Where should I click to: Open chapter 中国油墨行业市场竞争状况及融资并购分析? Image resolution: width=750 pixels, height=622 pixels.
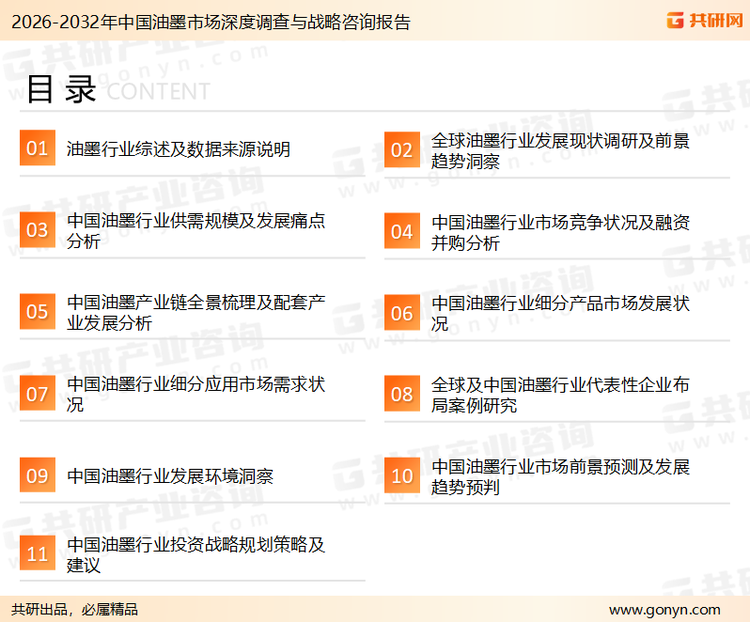pyautogui.click(x=560, y=233)
